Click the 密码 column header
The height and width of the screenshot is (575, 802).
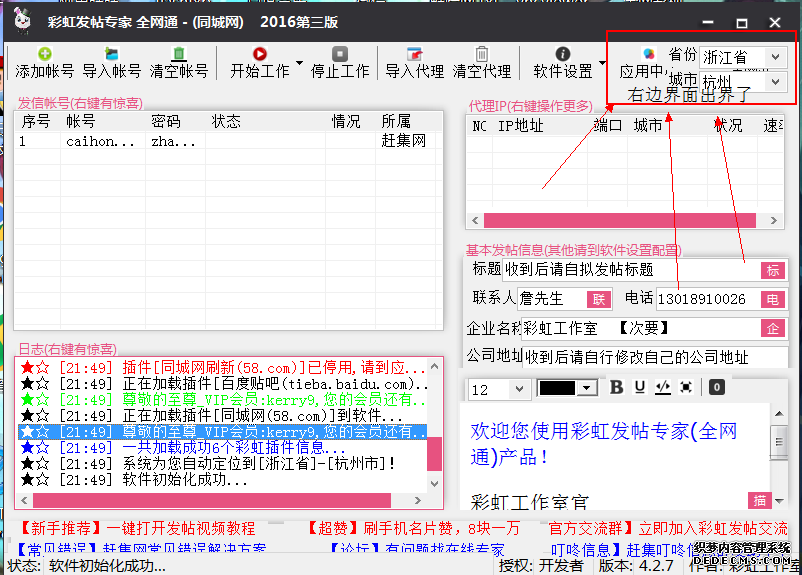pos(165,122)
